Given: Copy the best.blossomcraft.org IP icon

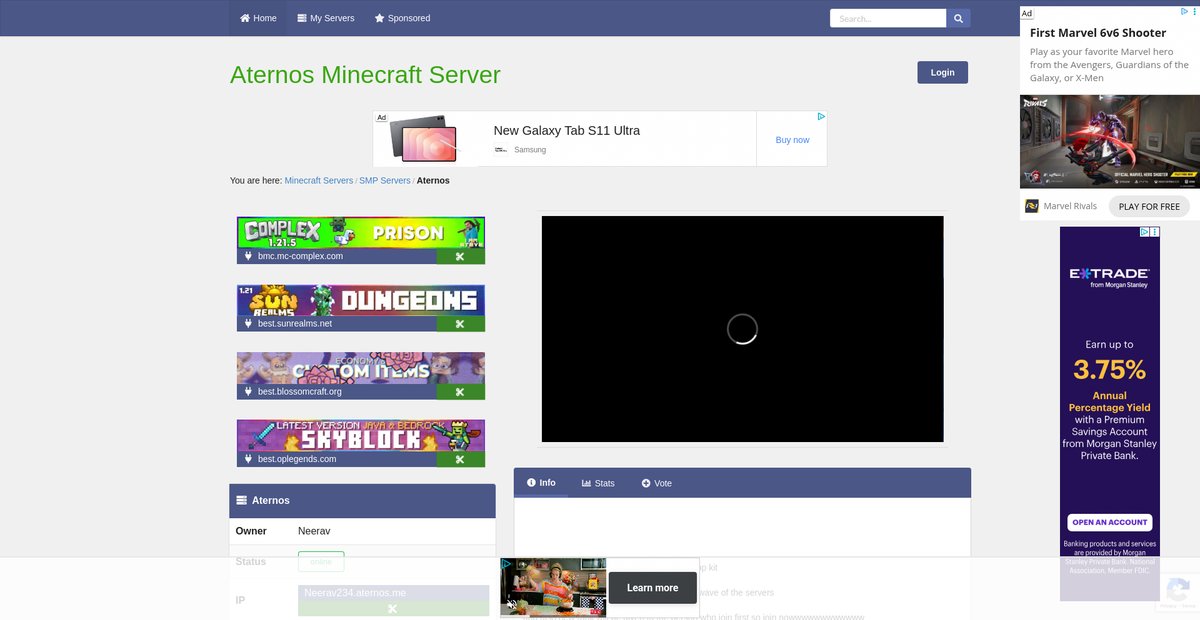Looking at the screenshot, I should (460, 392).
